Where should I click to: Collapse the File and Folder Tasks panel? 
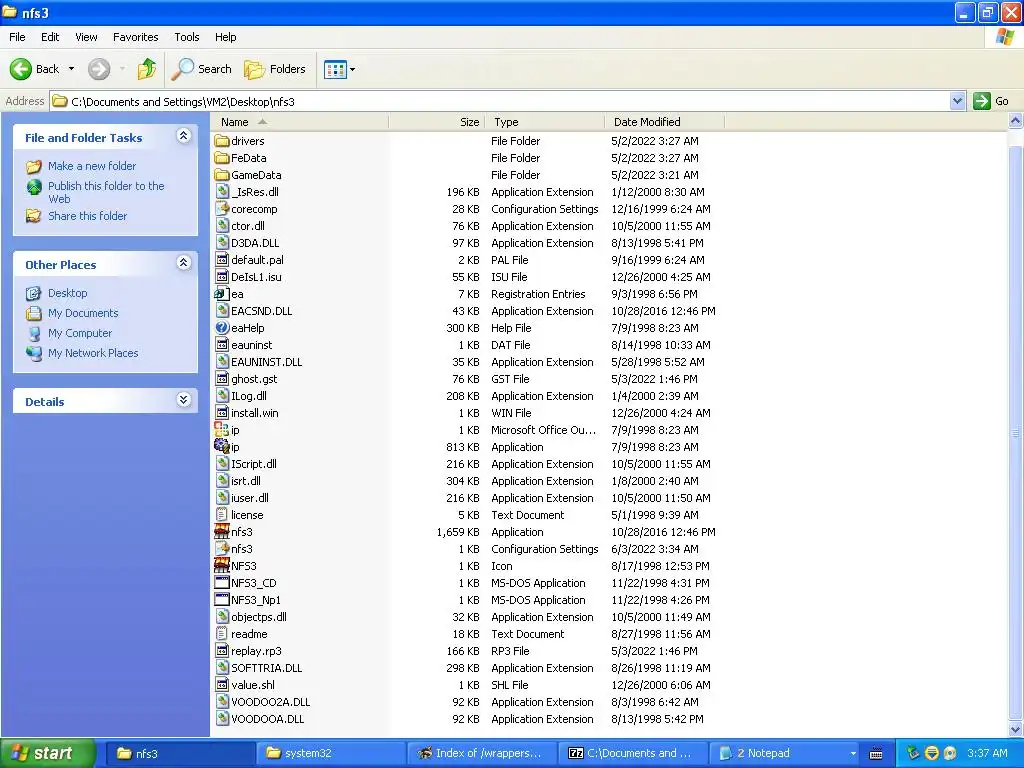click(184, 136)
